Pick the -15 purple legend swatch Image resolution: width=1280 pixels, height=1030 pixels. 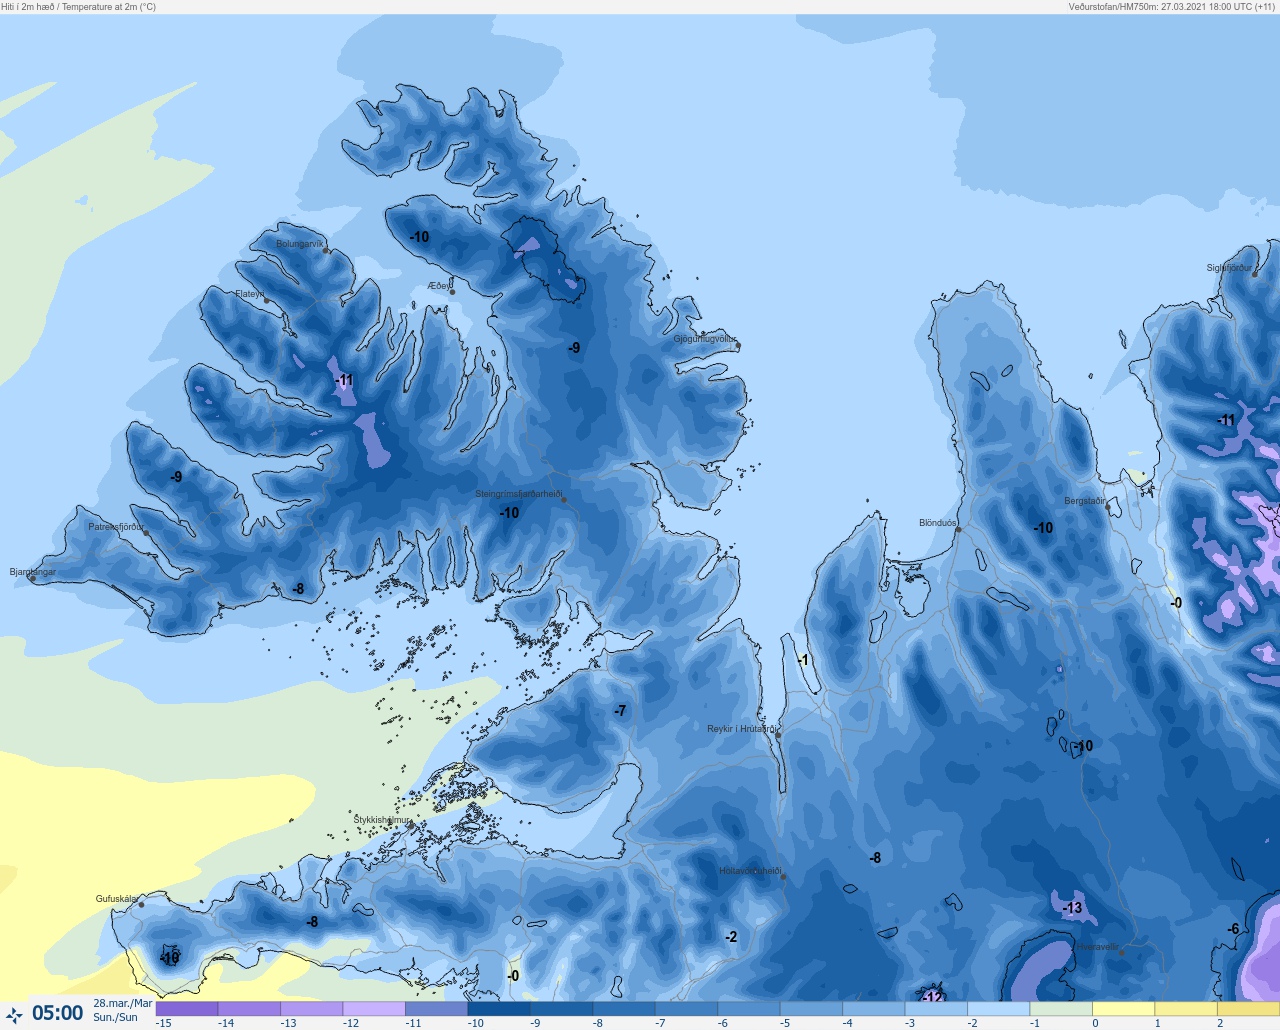187,1009
